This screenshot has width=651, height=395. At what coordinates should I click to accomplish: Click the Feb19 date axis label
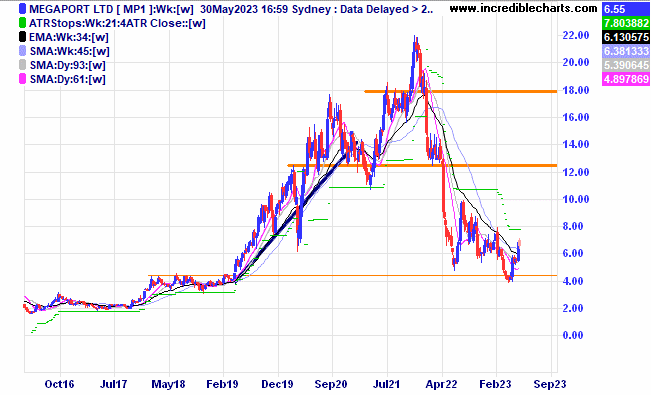pos(223,384)
